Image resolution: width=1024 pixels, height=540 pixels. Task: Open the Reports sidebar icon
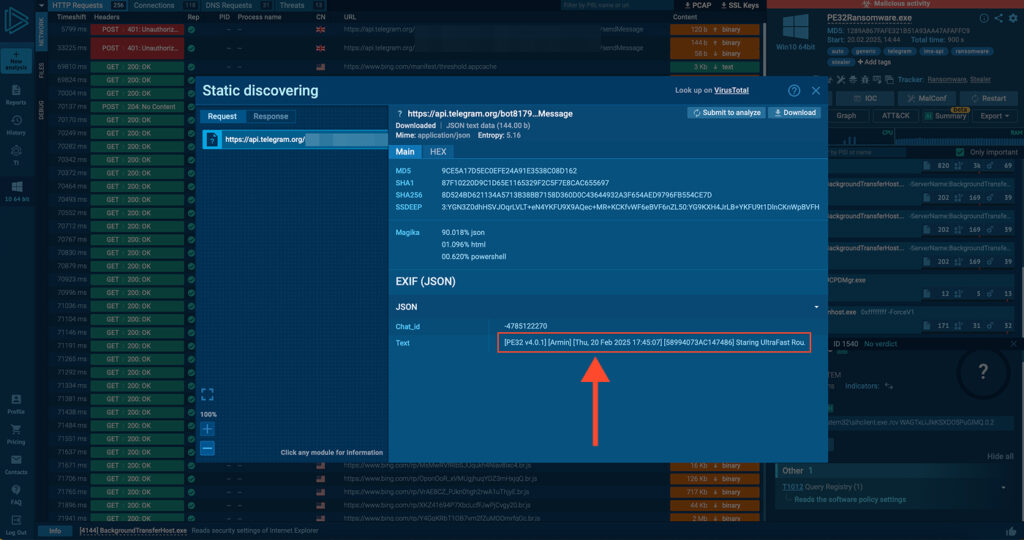coord(15,96)
